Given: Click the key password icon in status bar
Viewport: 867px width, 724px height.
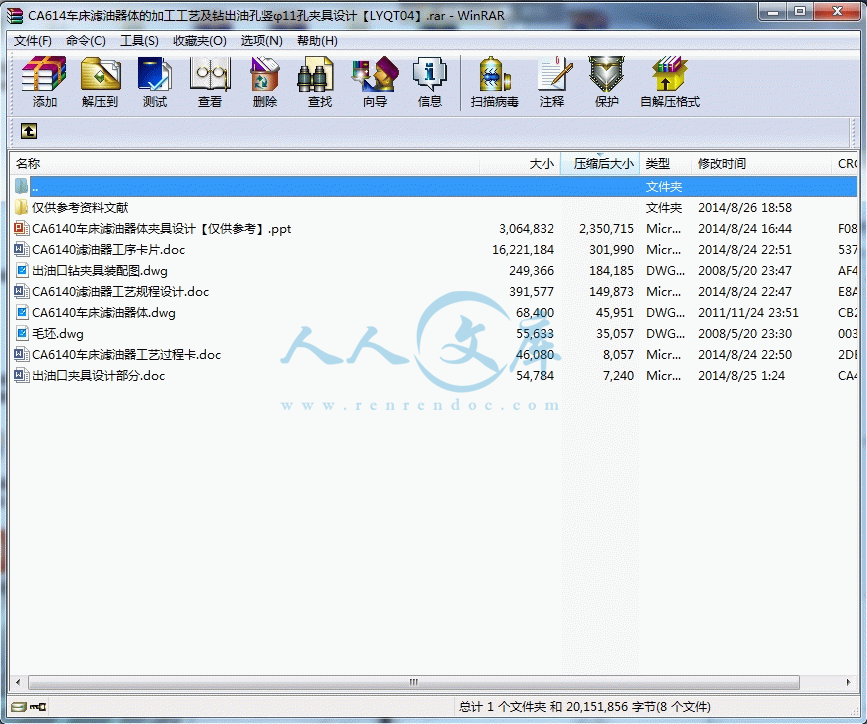Looking at the screenshot, I should (38, 706).
